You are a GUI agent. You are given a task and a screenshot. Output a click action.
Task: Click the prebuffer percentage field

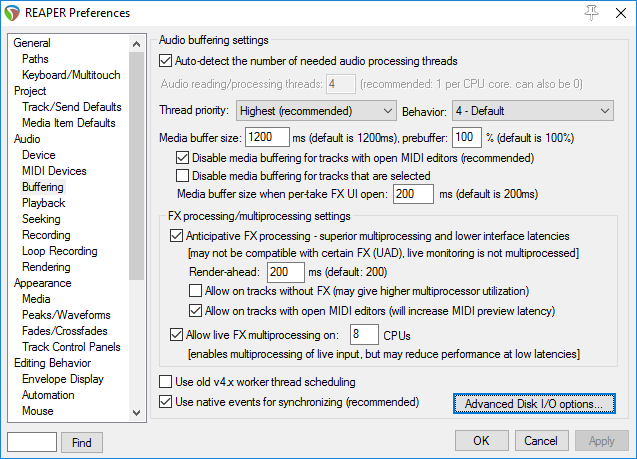[x=467, y=137]
